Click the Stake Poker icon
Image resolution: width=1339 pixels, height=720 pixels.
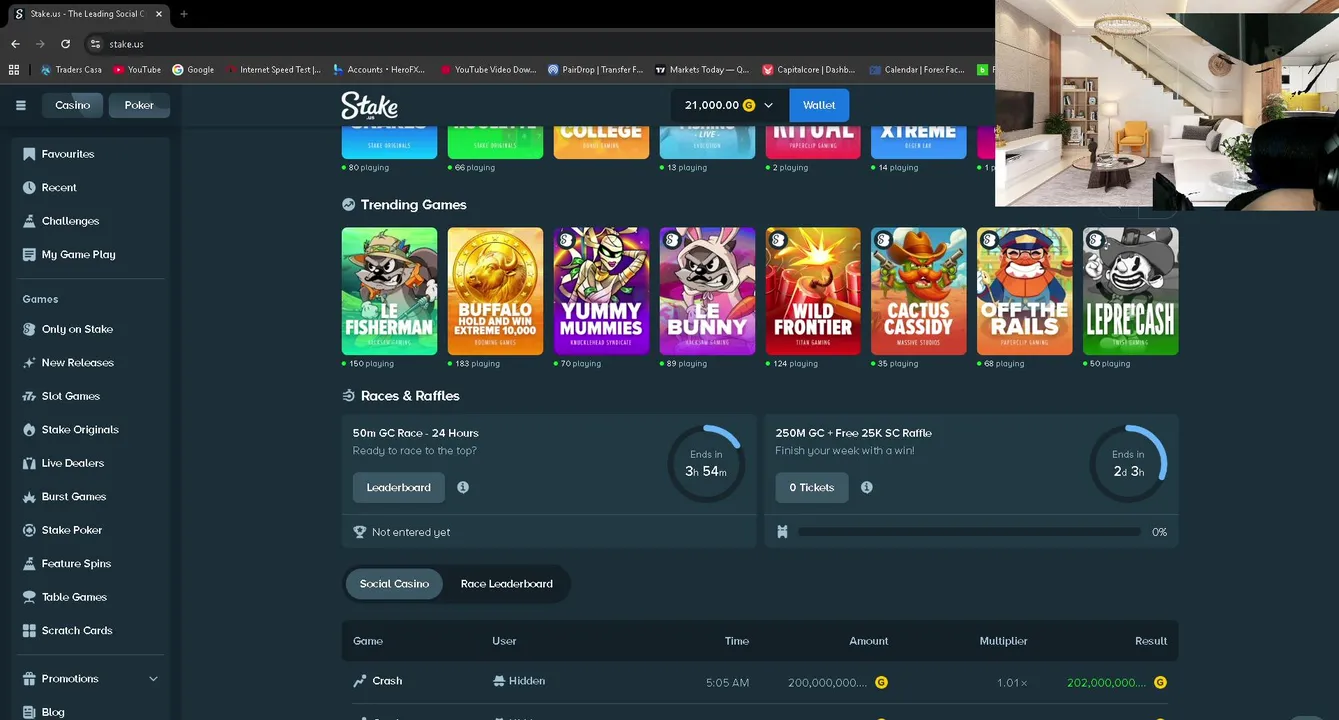[x=29, y=530]
